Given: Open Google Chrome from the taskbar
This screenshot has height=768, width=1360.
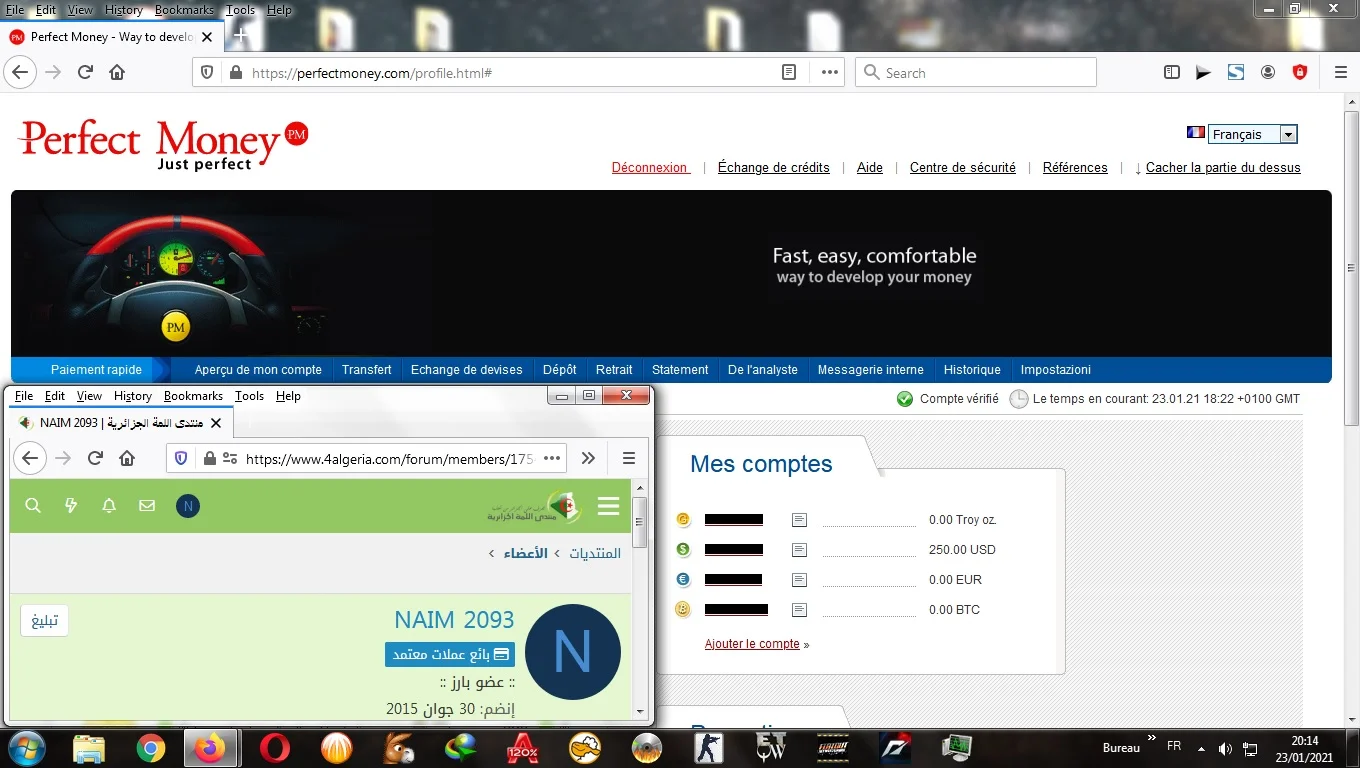Looking at the screenshot, I should pos(151,748).
